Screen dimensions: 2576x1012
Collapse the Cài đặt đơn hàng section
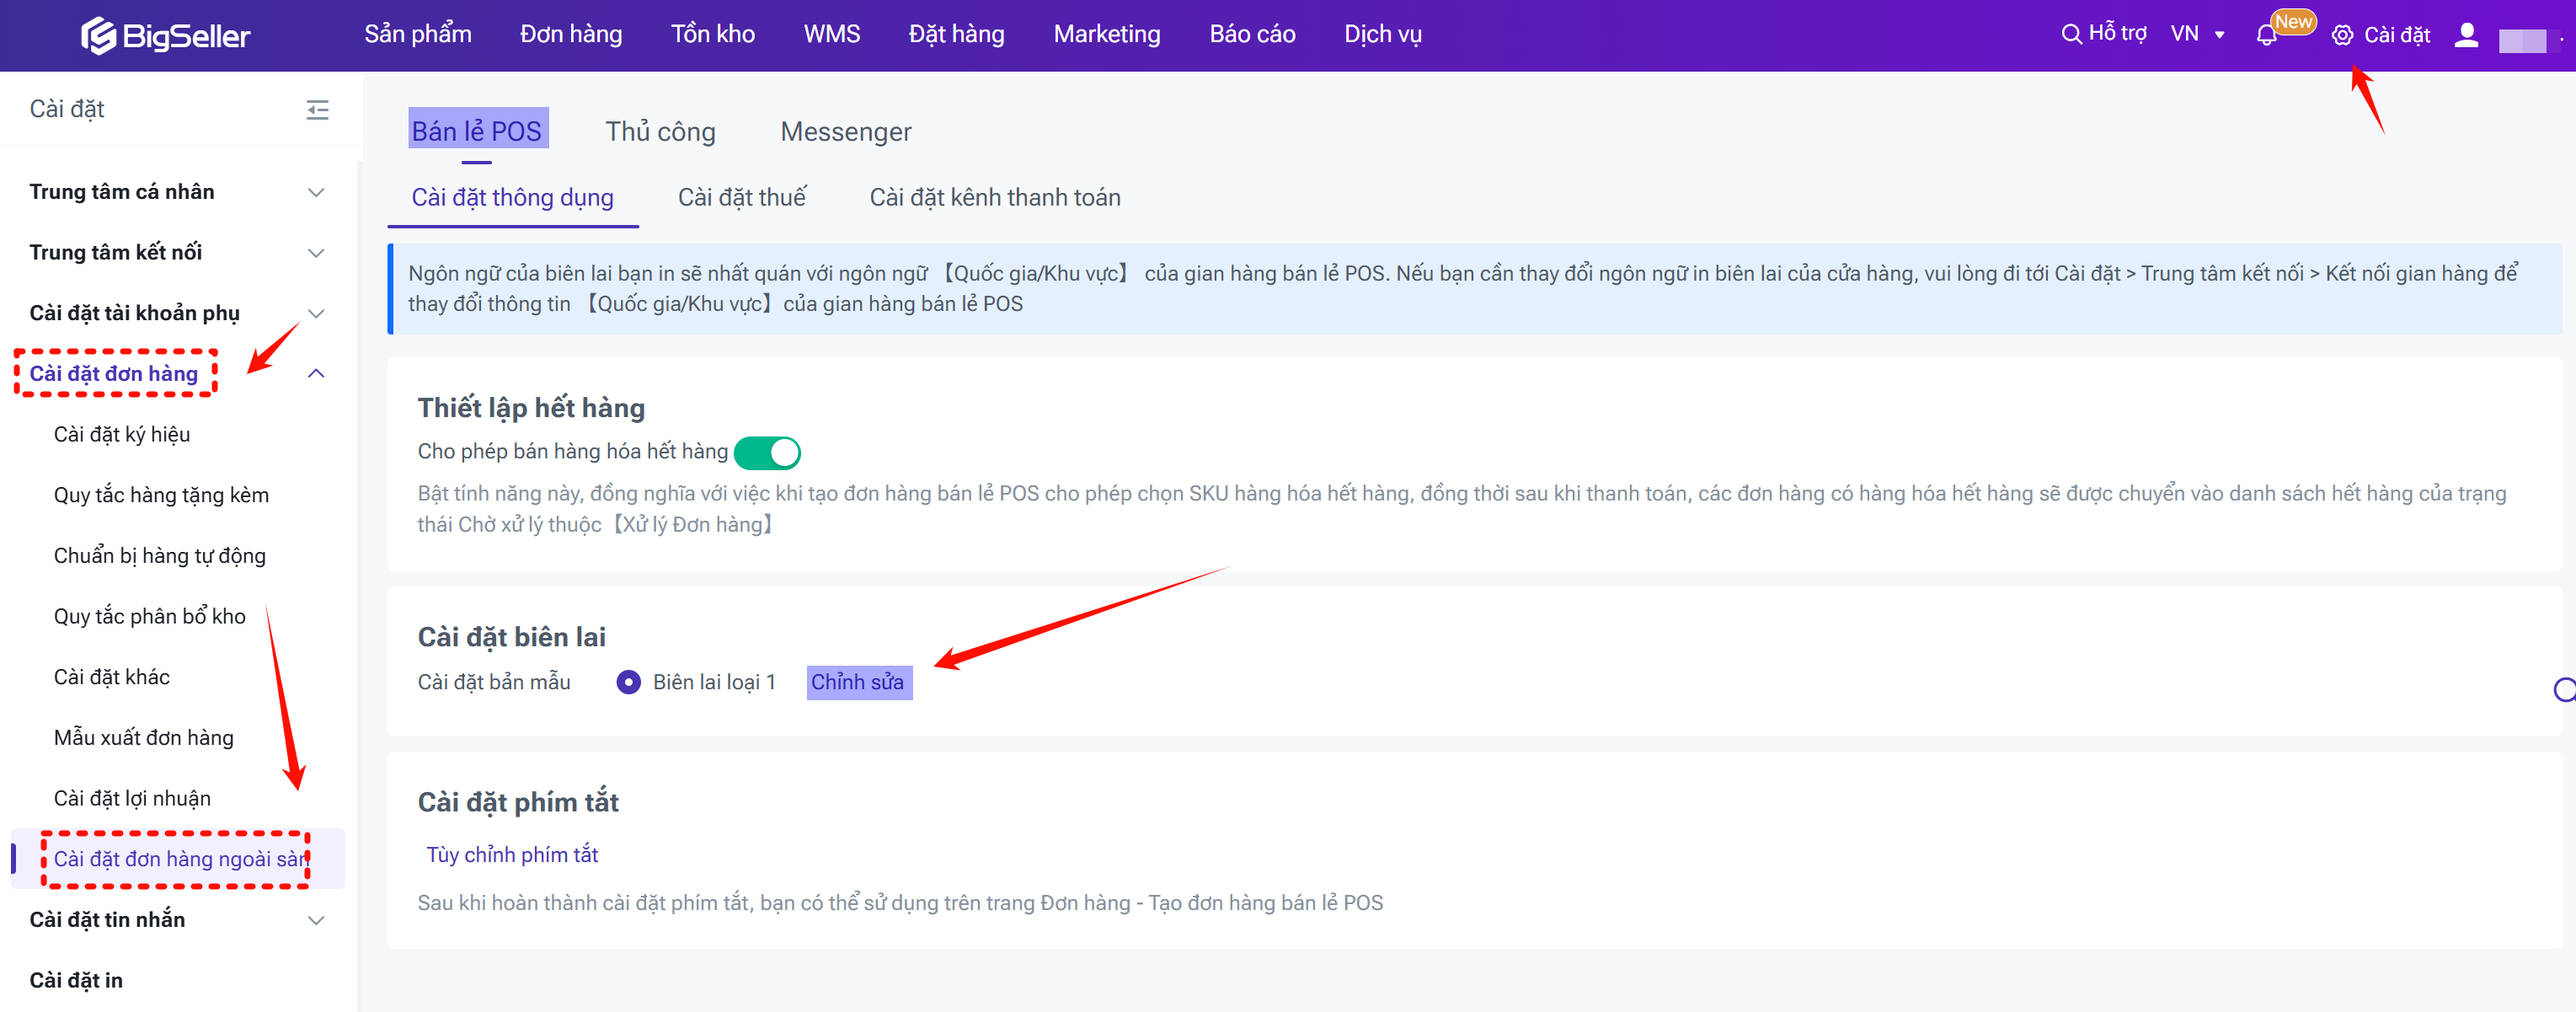click(x=316, y=374)
